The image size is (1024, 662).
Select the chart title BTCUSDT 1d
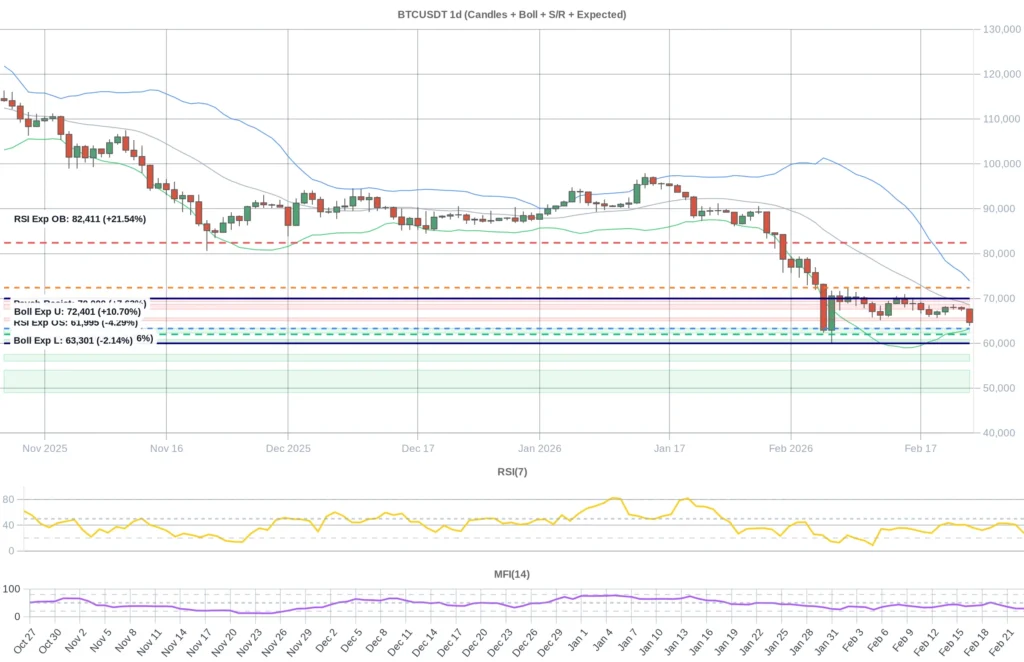(x=512, y=14)
